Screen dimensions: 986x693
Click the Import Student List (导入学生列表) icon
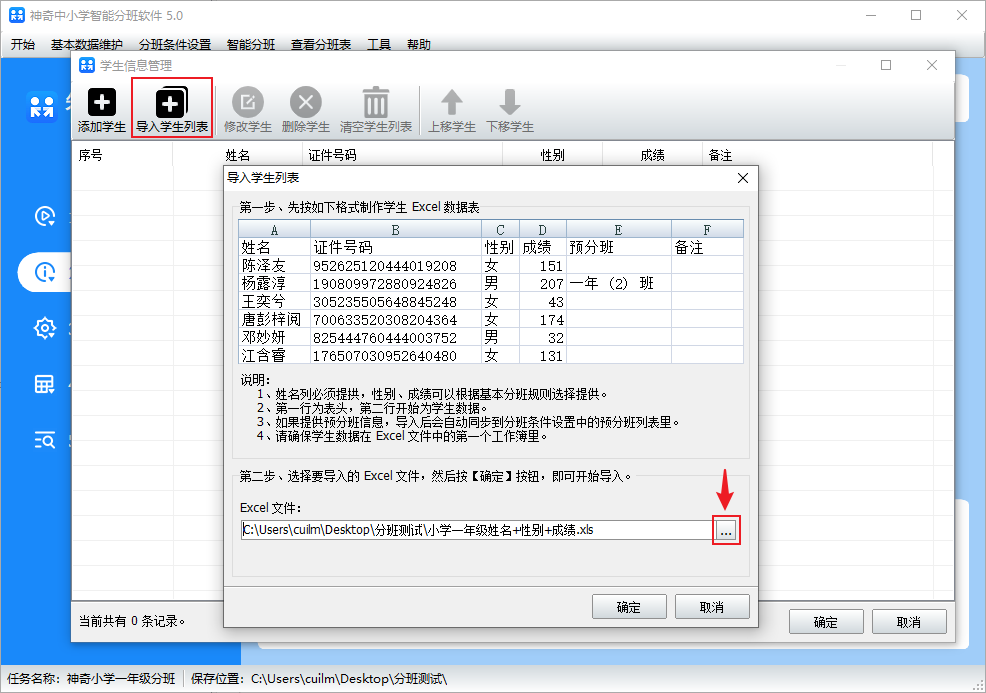click(x=172, y=103)
